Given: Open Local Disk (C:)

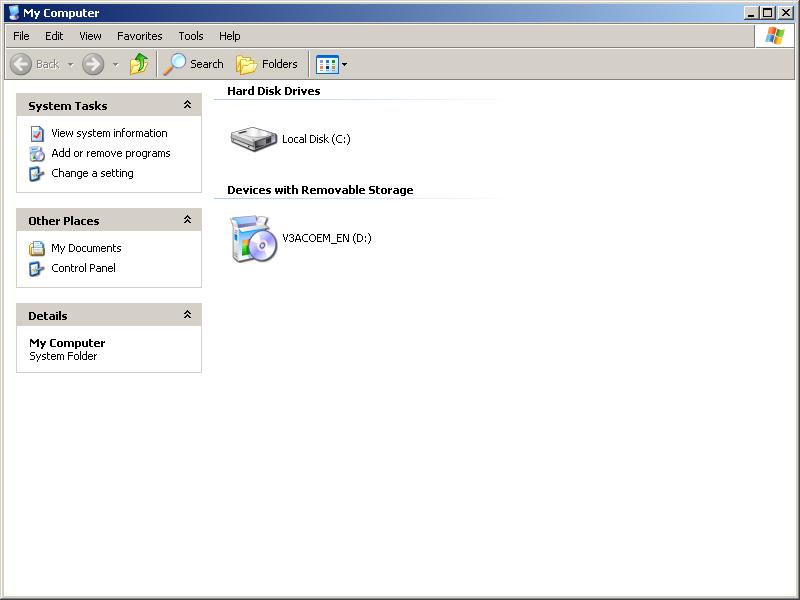Looking at the screenshot, I should [x=253, y=139].
